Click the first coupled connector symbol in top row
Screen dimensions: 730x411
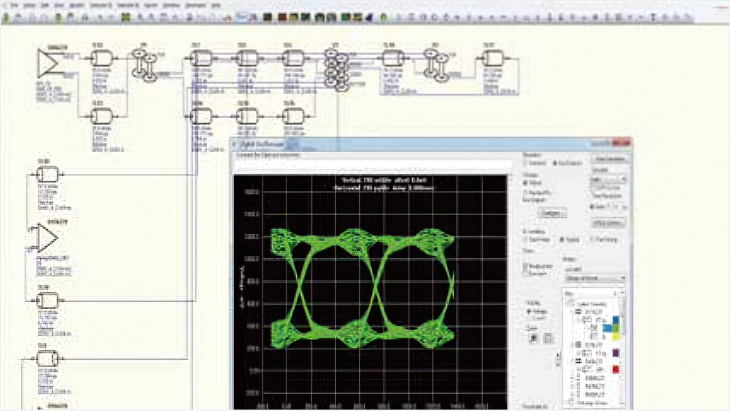pyautogui.click(x=145, y=62)
